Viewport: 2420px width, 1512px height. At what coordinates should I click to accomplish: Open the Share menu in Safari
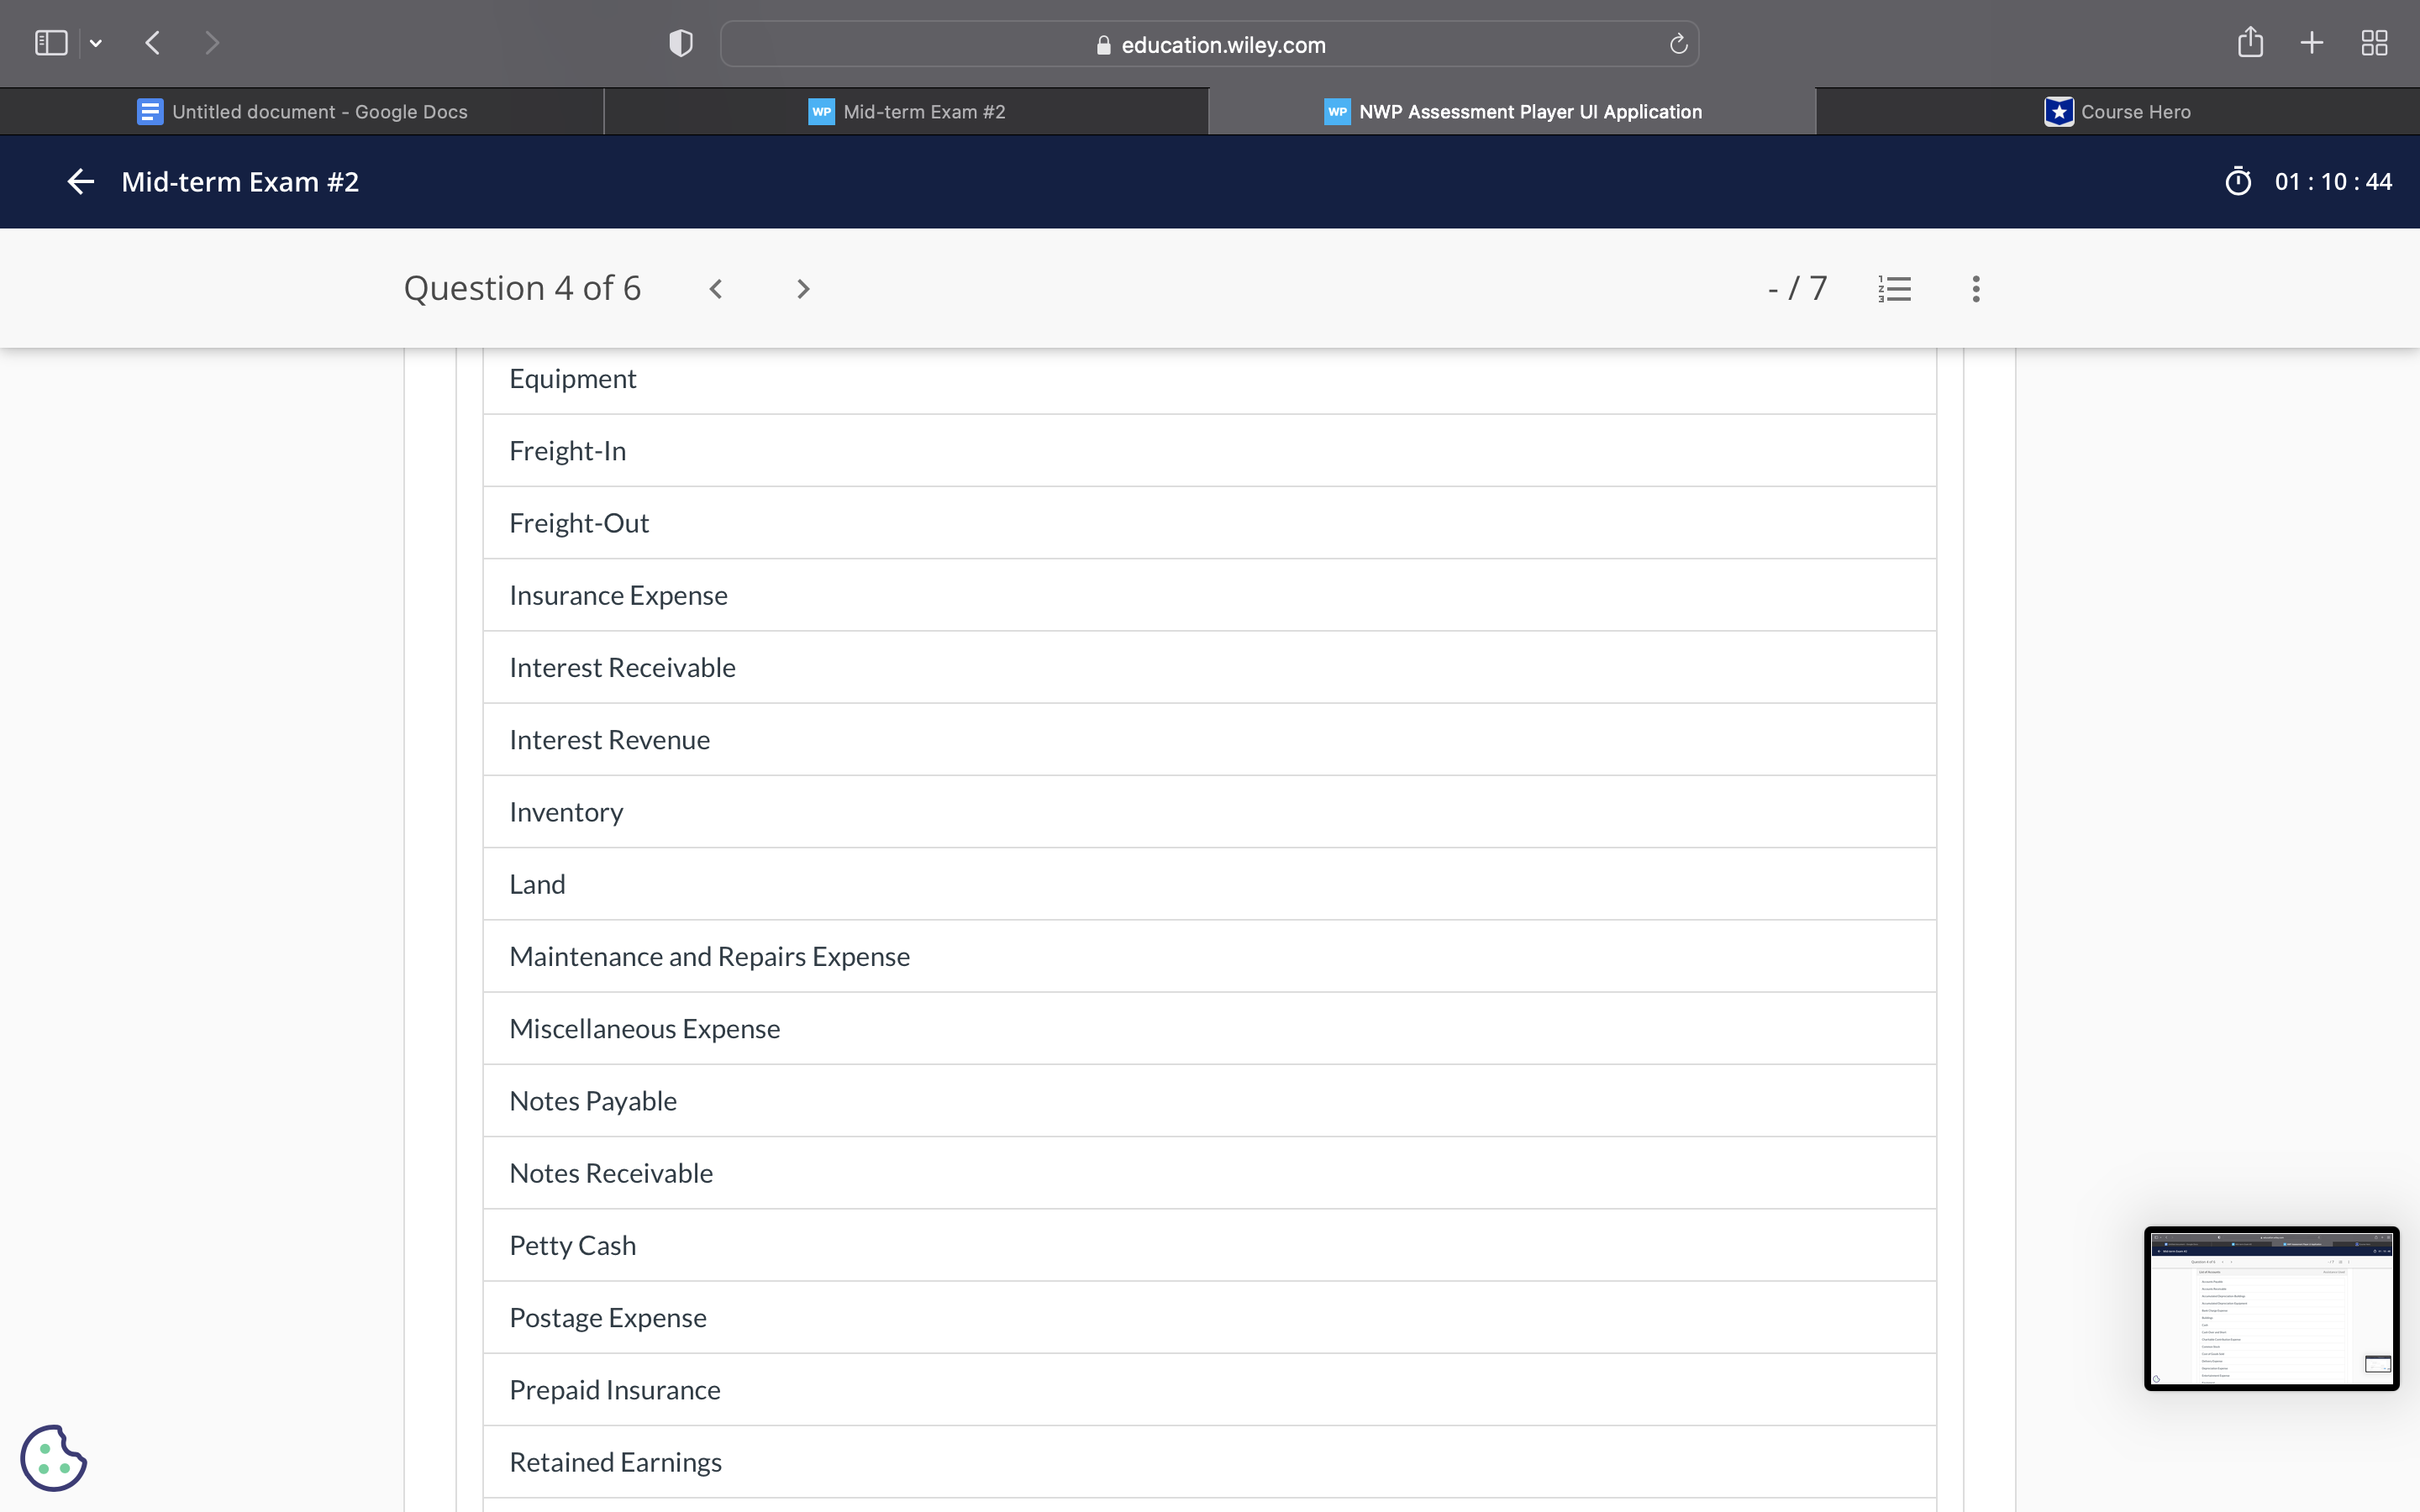point(2250,42)
